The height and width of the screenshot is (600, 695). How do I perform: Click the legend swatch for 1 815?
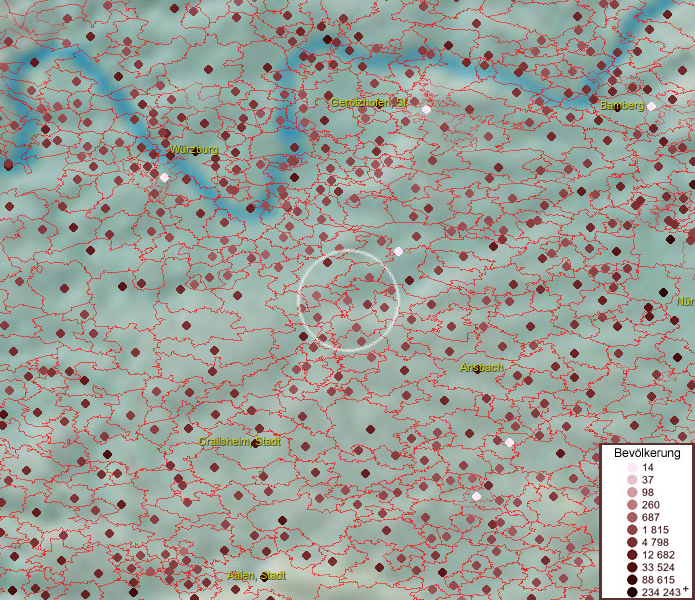(631, 530)
